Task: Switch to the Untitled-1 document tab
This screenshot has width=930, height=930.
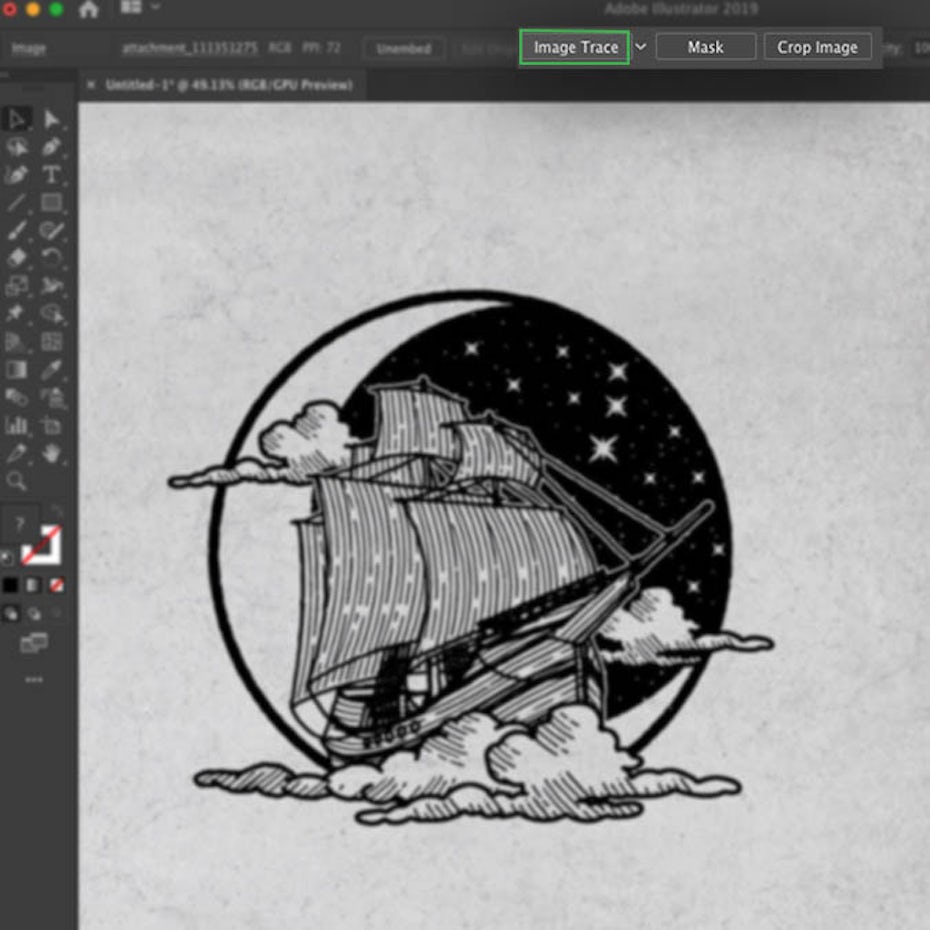Action: (228, 86)
